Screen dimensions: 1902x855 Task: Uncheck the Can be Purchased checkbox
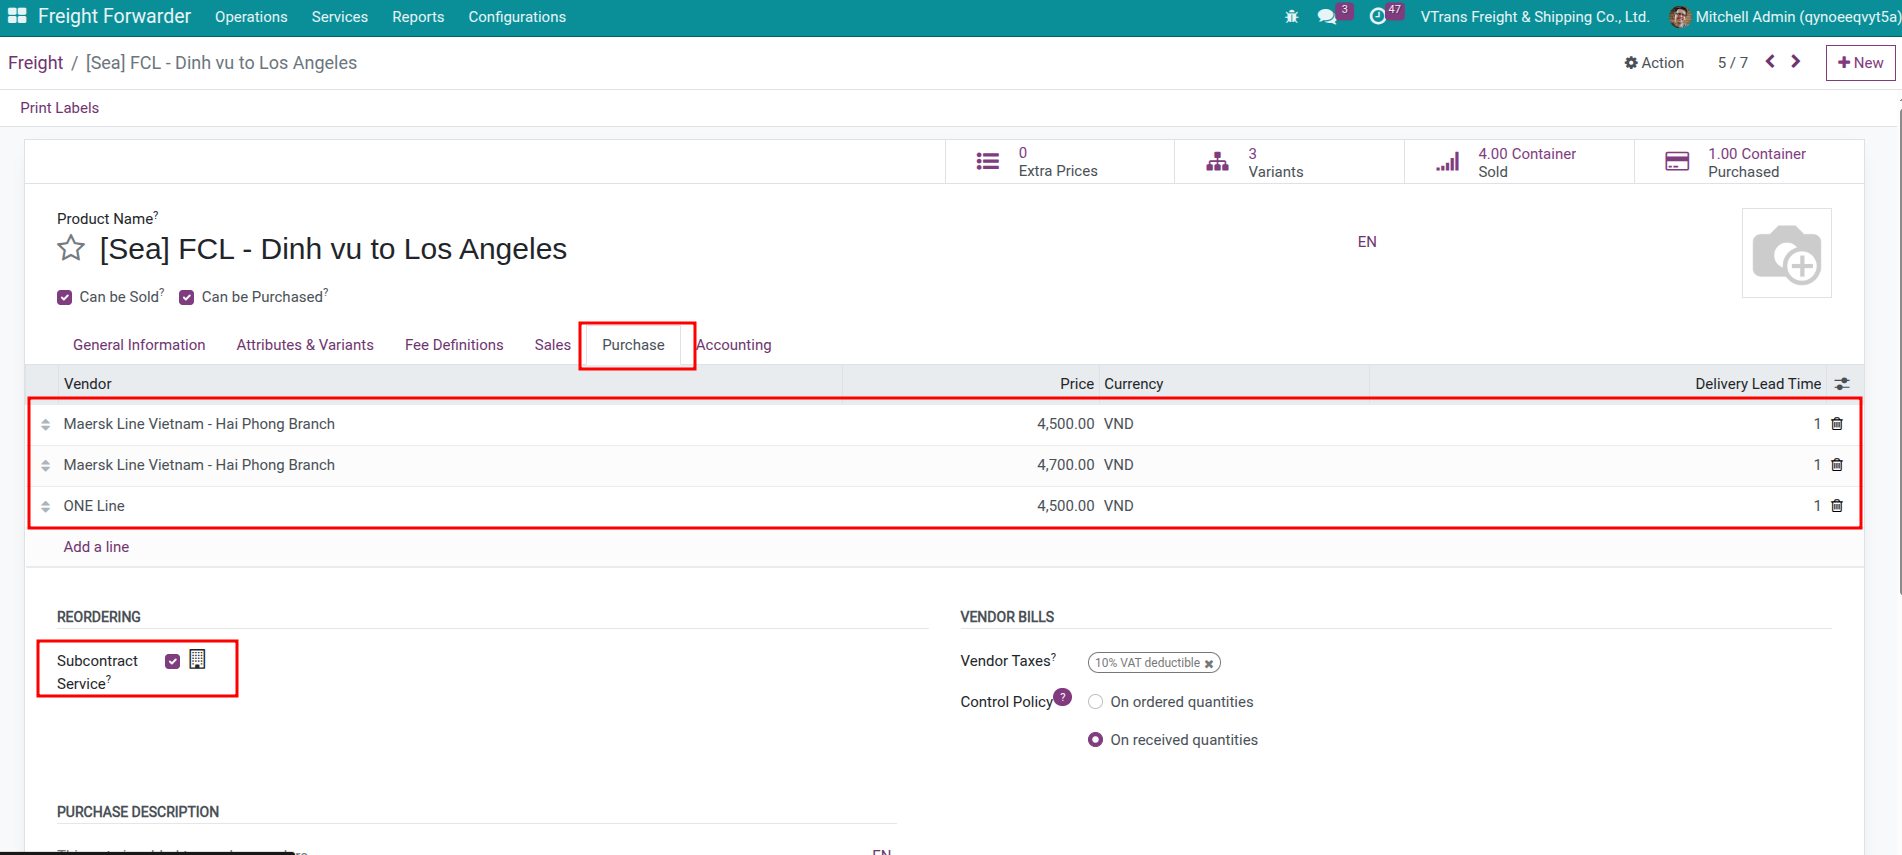tap(187, 297)
